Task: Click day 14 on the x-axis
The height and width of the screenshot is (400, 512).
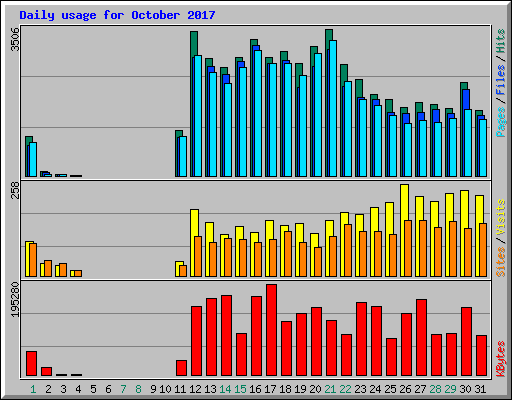Action: point(225,389)
